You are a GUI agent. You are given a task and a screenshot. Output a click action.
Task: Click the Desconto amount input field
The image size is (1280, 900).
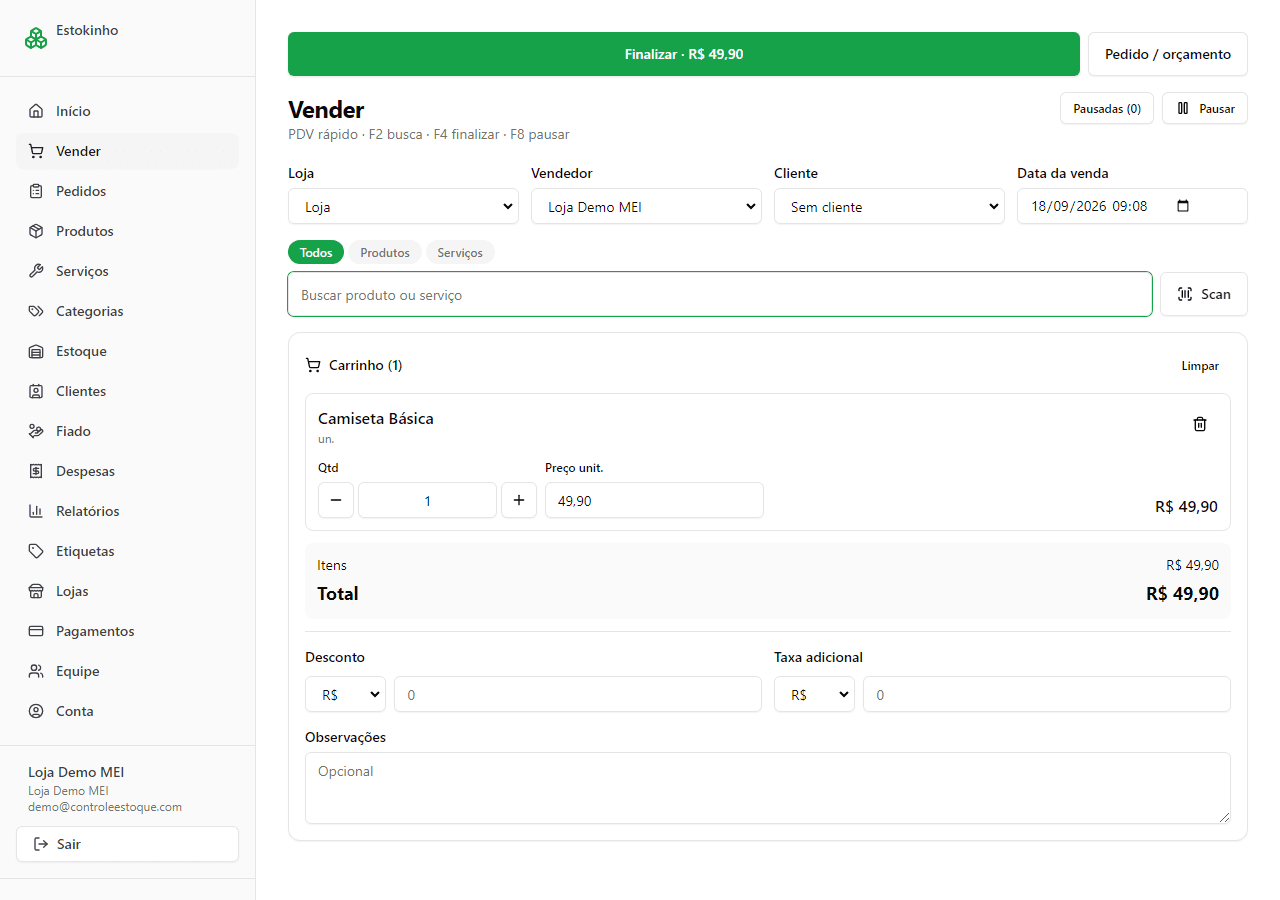click(x=578, y=694)
